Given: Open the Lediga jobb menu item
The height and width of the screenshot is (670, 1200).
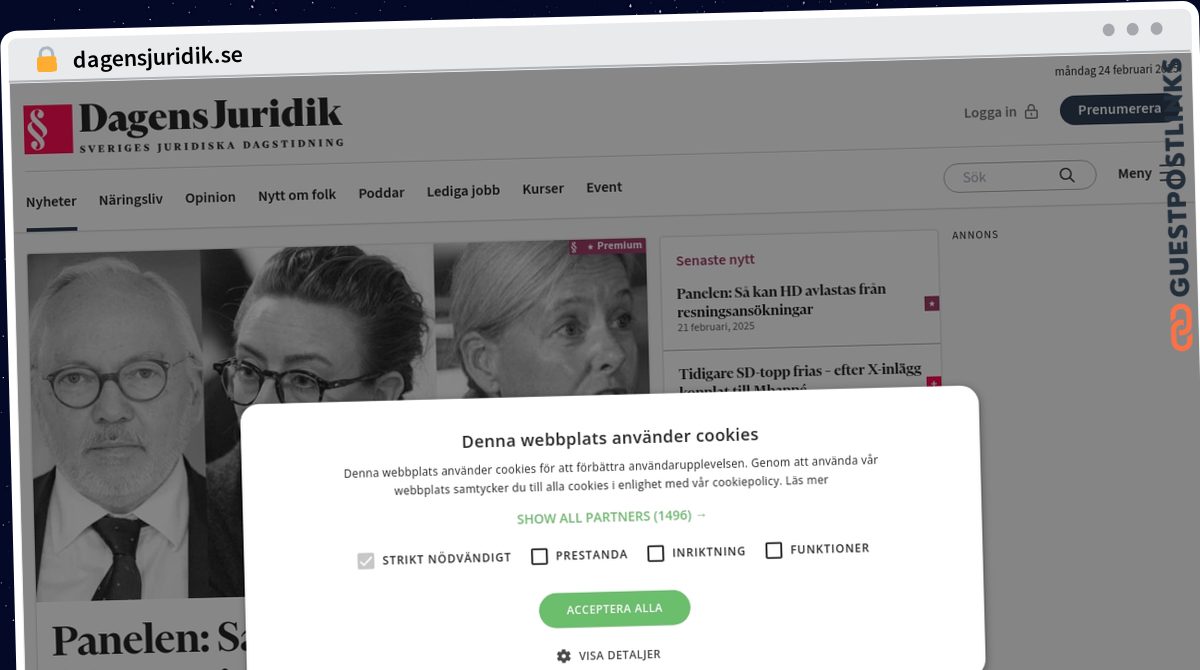Looking at the screenshot, I should [x=463, y=191].
